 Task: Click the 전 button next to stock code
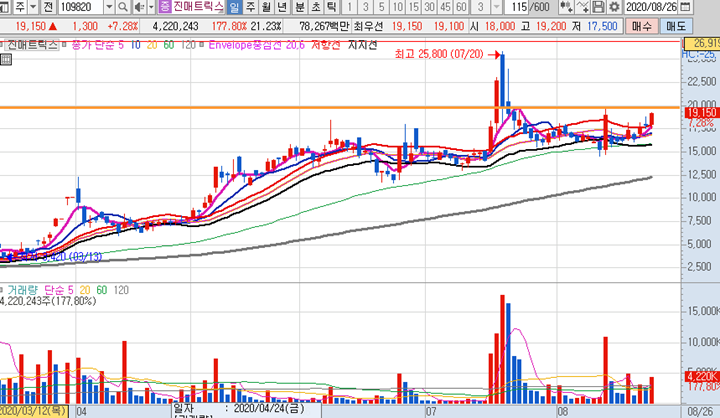(x=48, y=7)
